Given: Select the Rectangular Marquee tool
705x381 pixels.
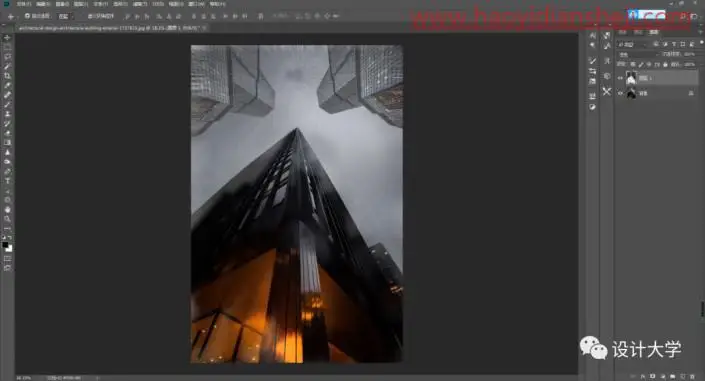Looking at the screenshot, I should click(x=7, y=47).
